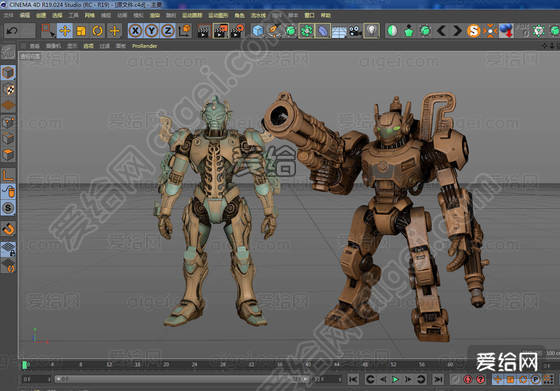Open the blue Cube primitives palette
560x391 pixels.
click(258, 31)
